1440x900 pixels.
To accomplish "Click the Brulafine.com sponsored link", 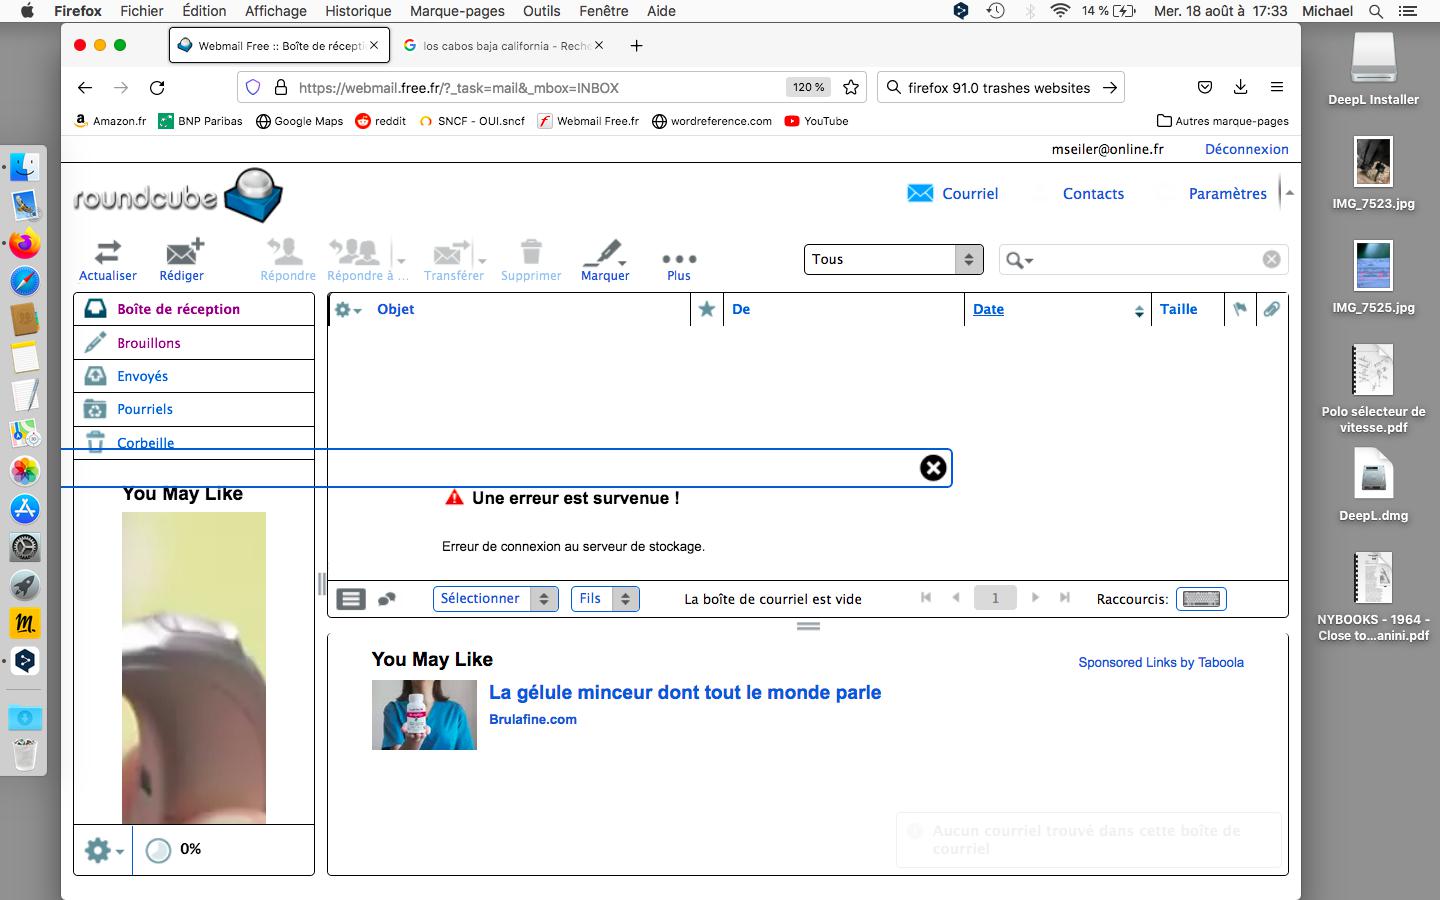I will pyautogui.click(x=533, y=719).
